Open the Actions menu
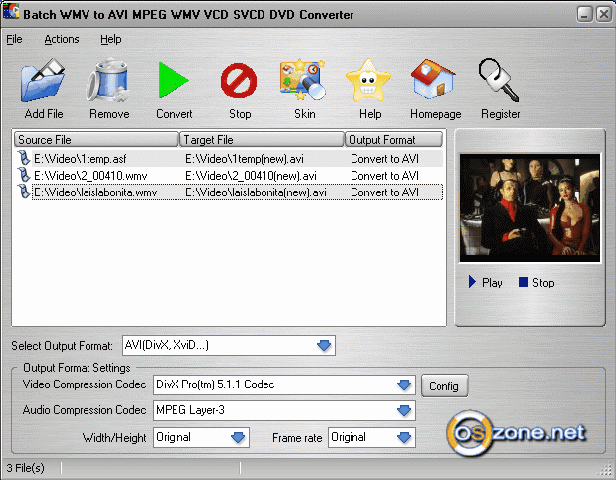This screenshot has height=480, width=616. 62,39
